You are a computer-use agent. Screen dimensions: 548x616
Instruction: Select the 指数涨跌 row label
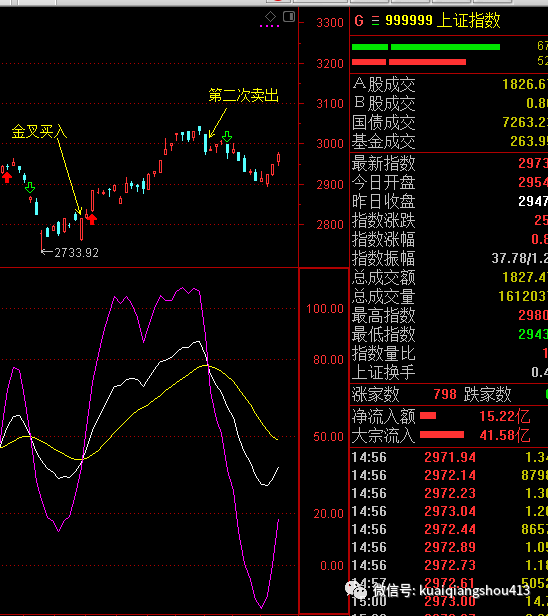point(384,220)
